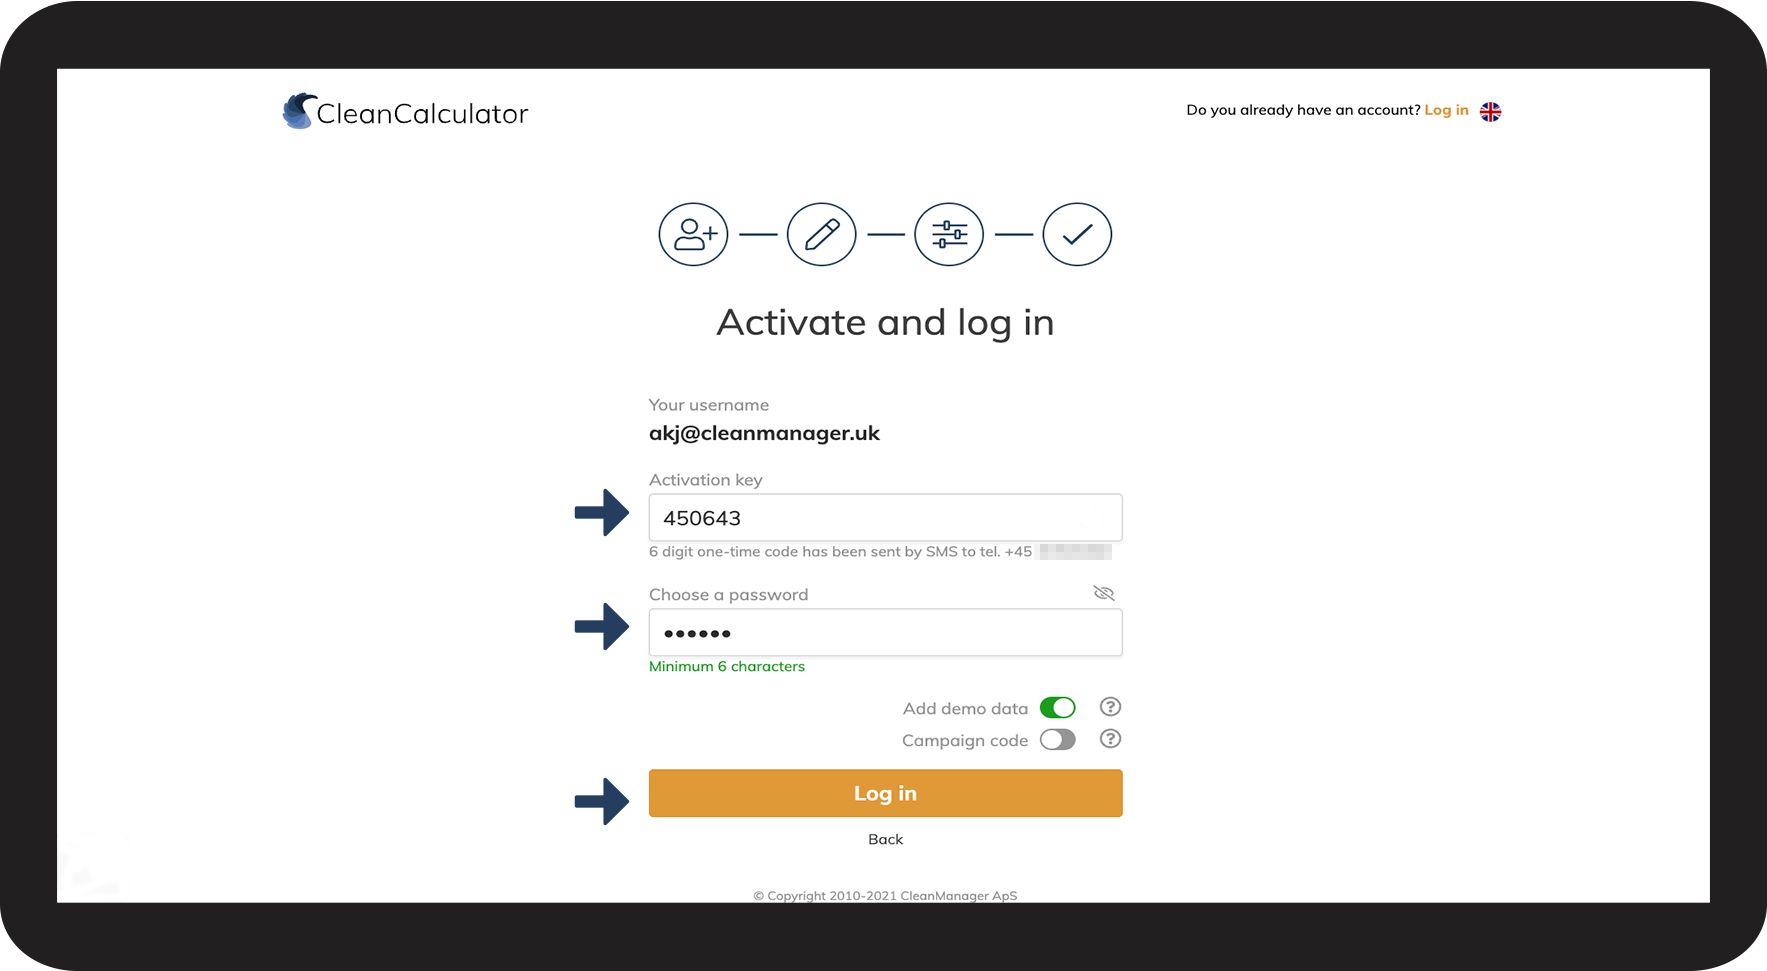Click the add-user step icon

point(693,234)
